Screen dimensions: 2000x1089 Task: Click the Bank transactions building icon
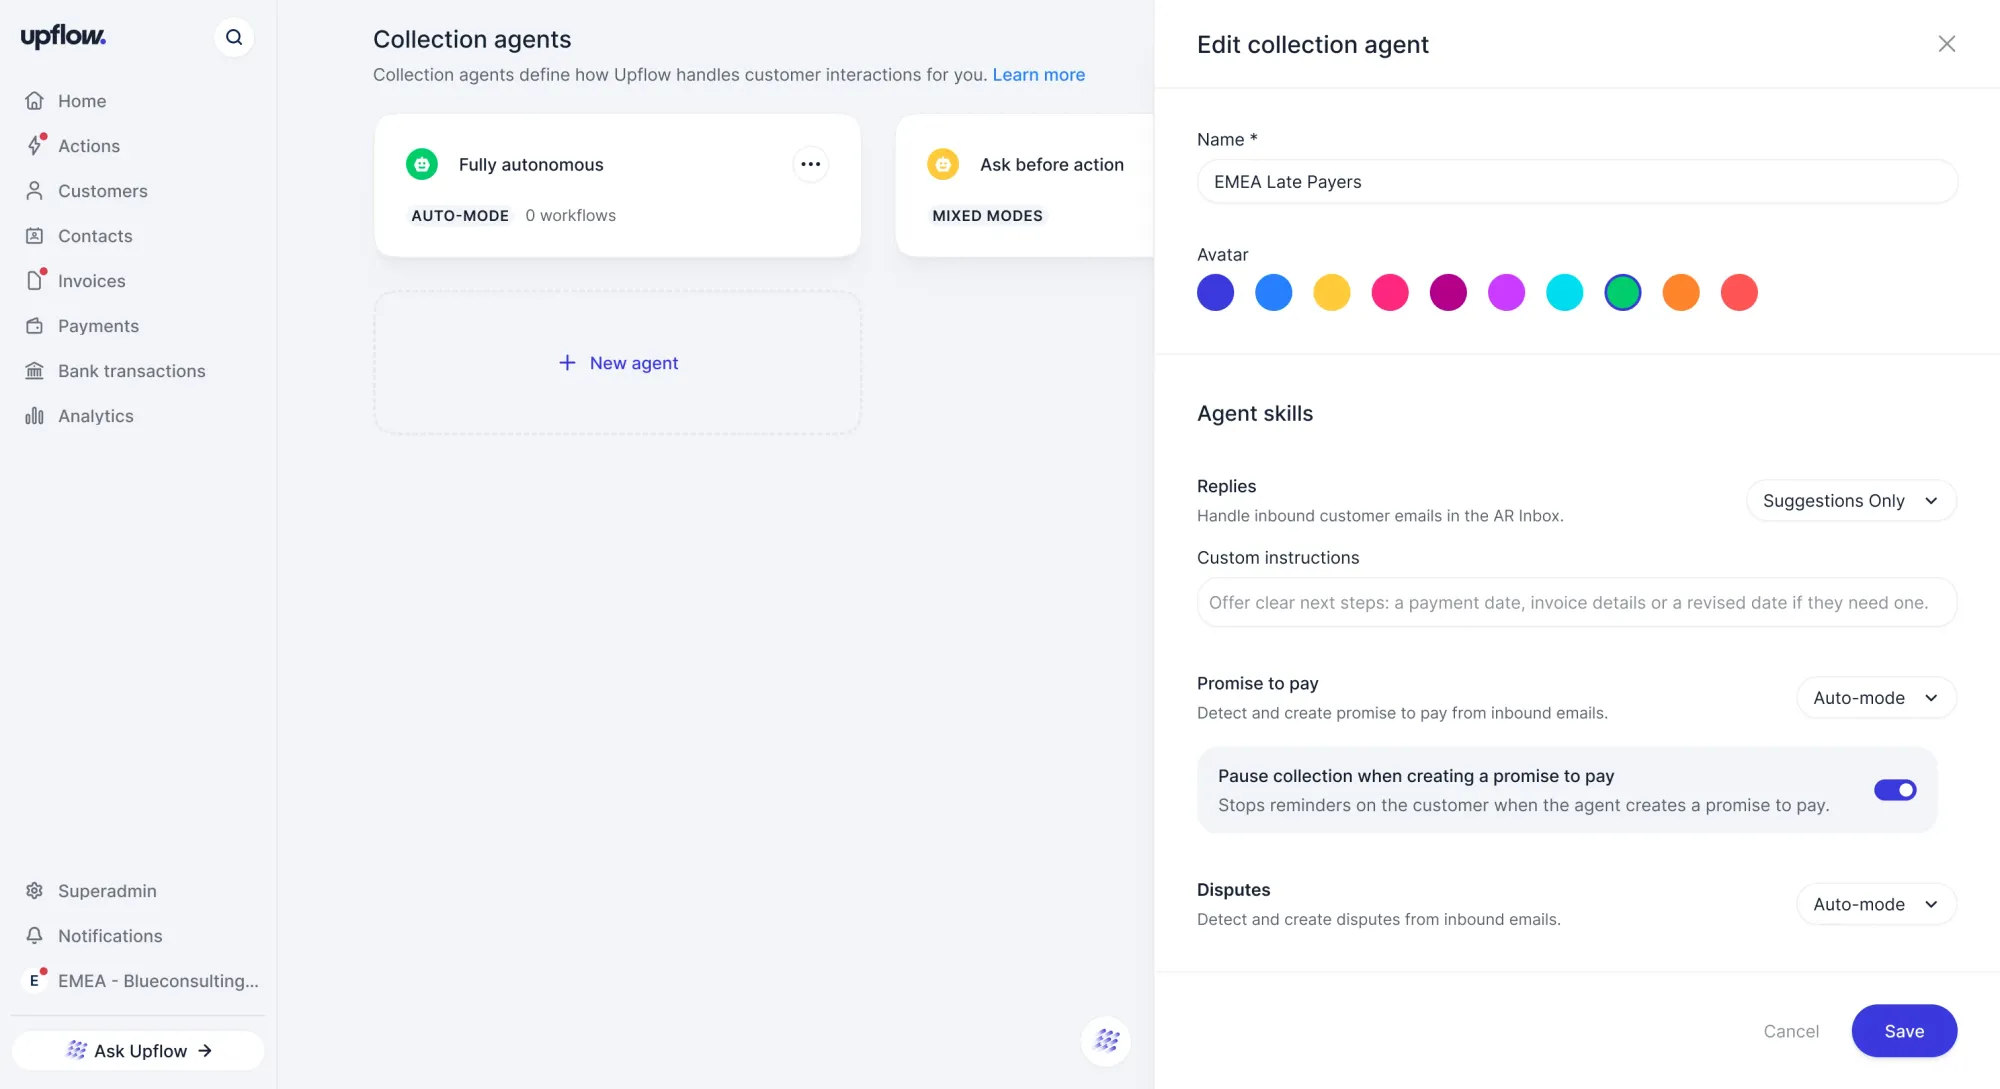point(34,370)
